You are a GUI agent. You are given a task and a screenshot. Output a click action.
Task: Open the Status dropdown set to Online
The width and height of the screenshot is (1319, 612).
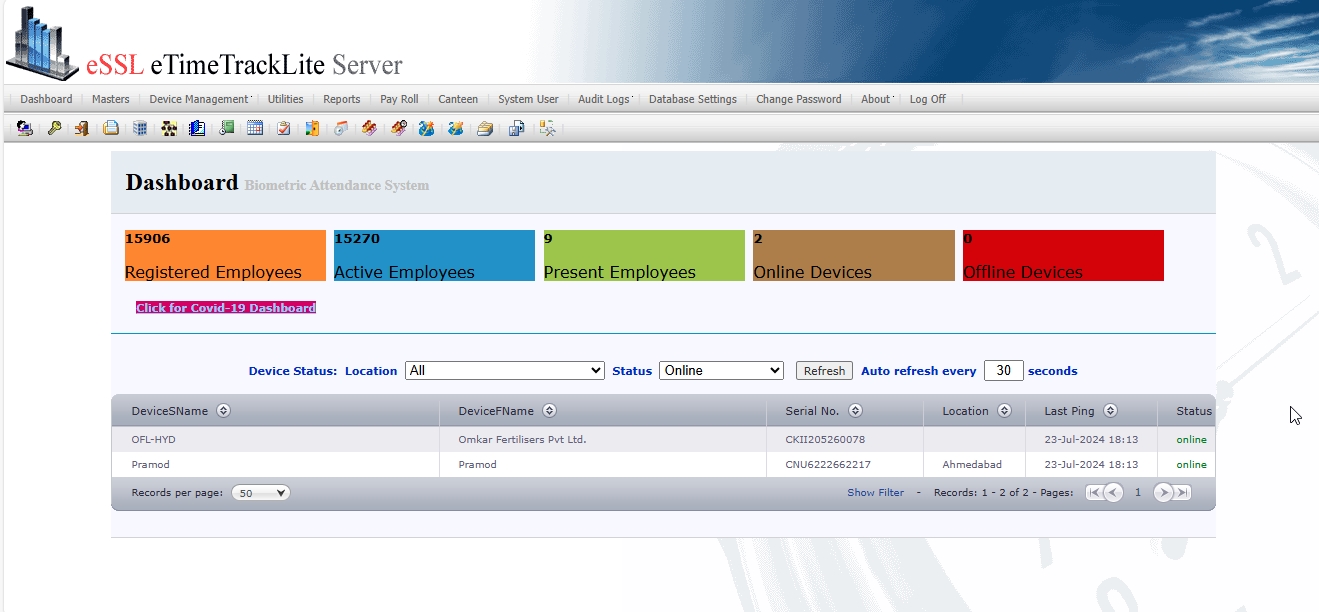tap(721, 370)
